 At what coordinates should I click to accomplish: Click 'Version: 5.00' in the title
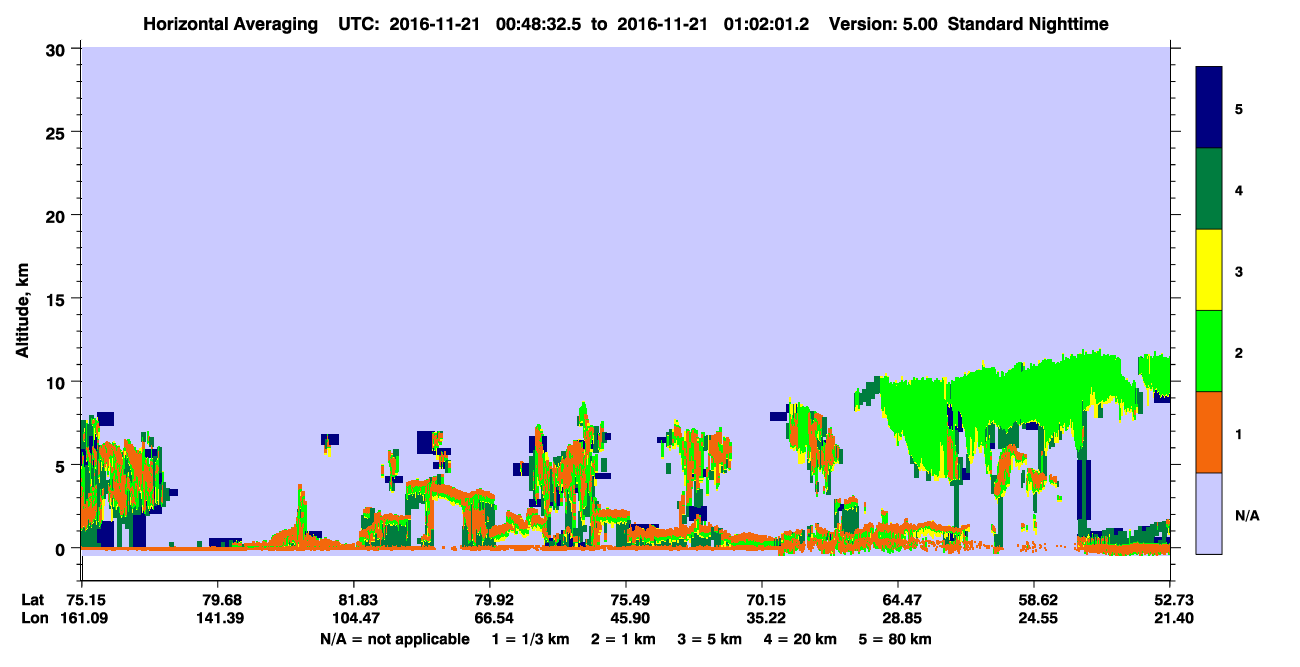coord(883,24)
